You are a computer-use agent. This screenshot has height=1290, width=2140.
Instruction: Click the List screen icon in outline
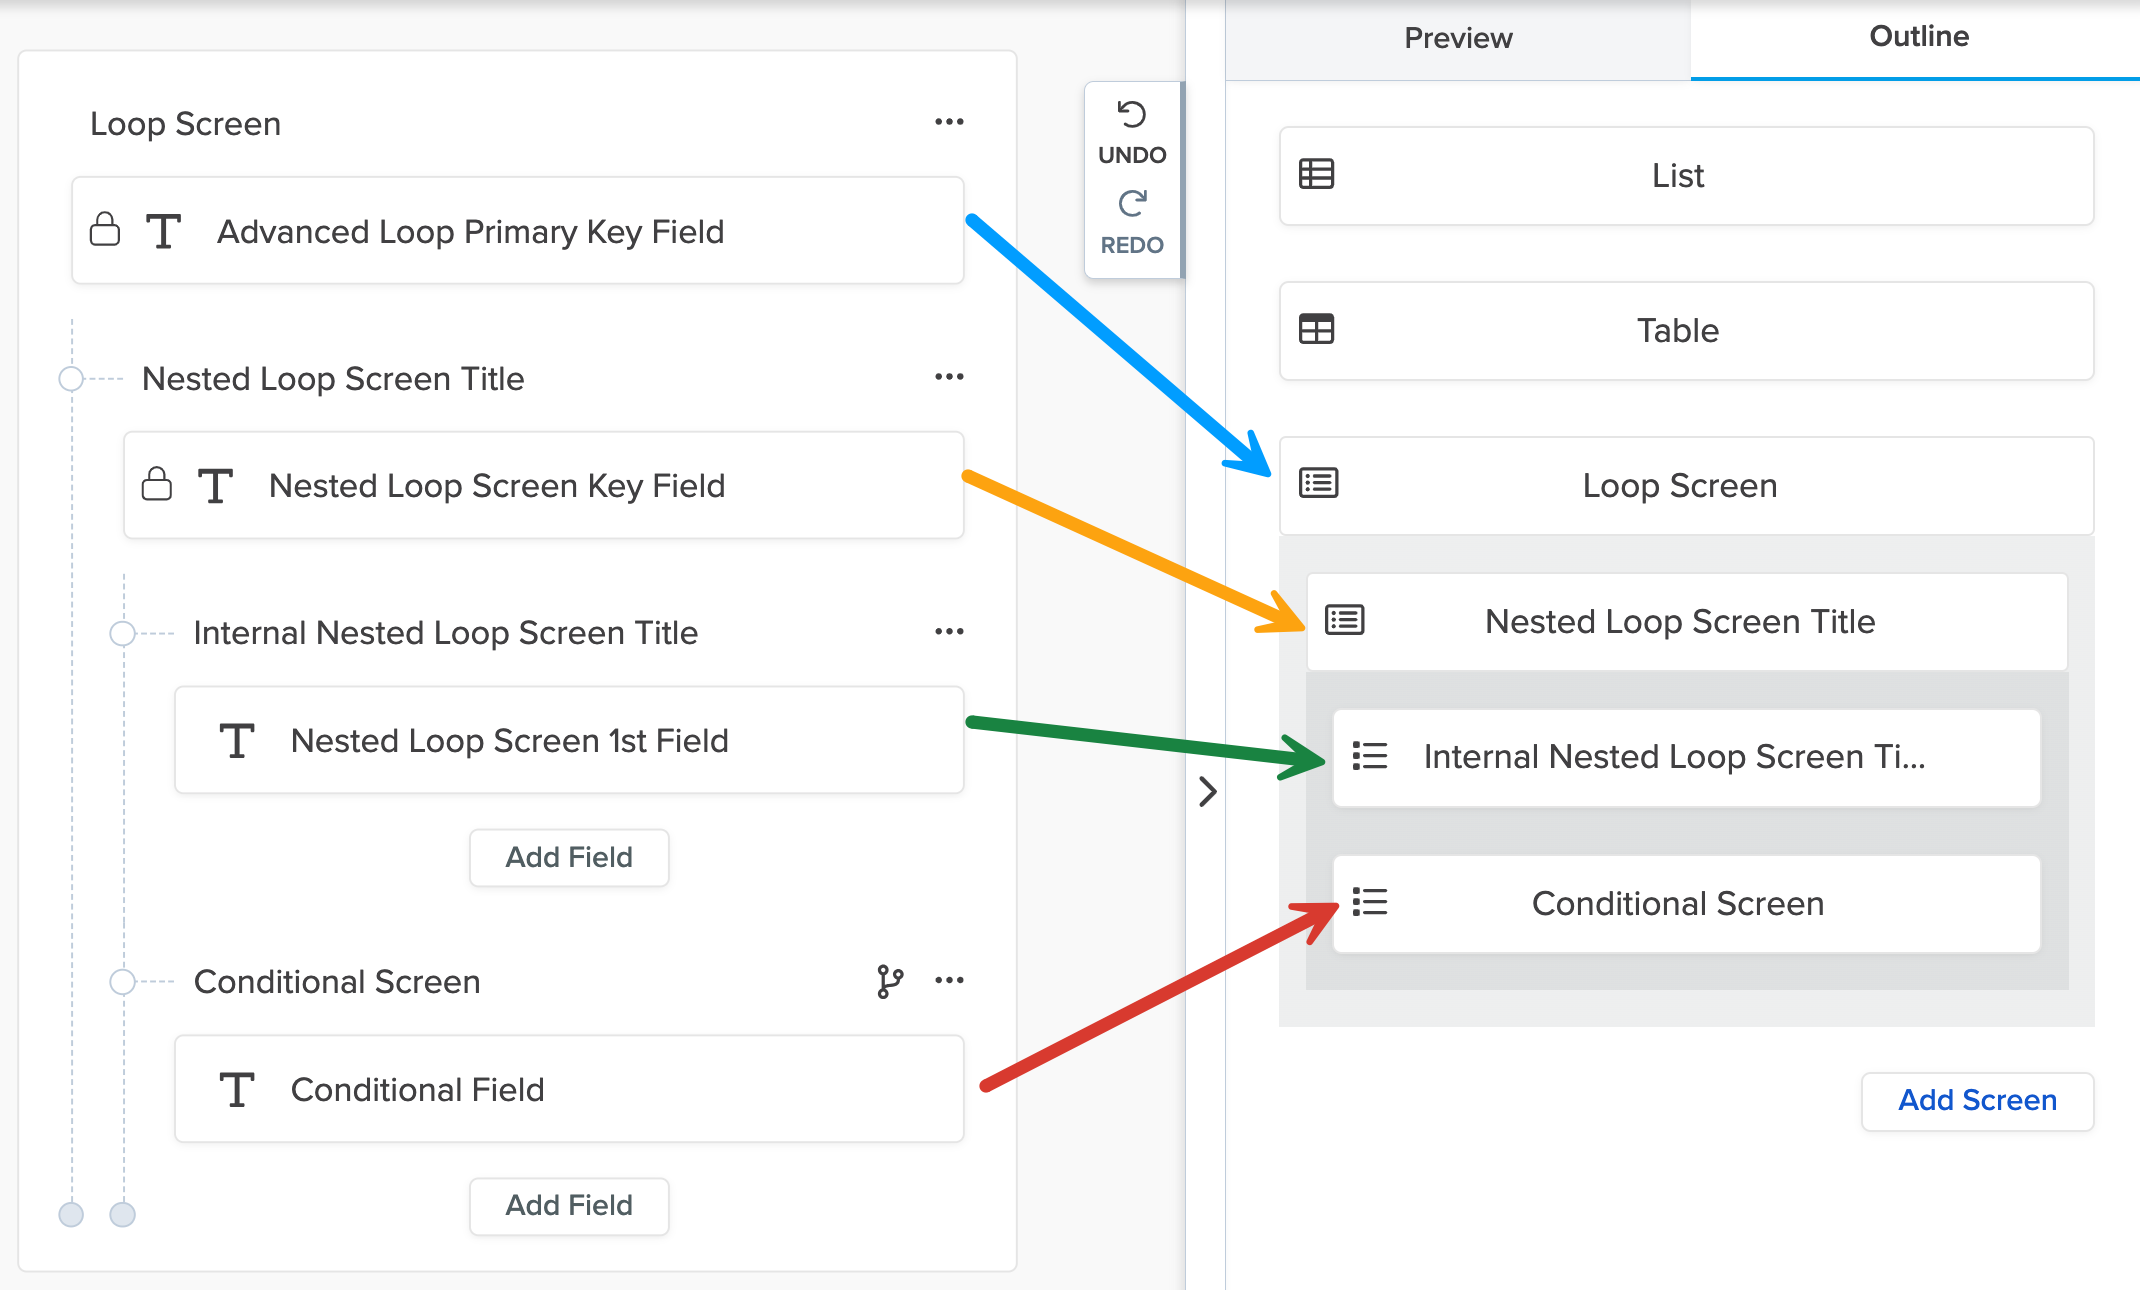click(x=1316, y=175)
